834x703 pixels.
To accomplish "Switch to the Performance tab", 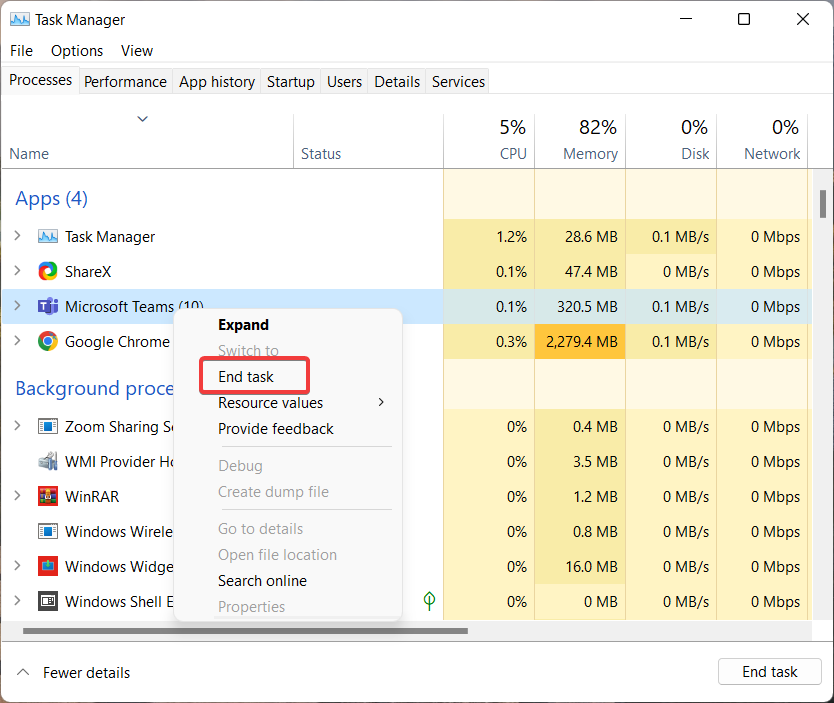I will pyautogui.click(x=126, y=81).
